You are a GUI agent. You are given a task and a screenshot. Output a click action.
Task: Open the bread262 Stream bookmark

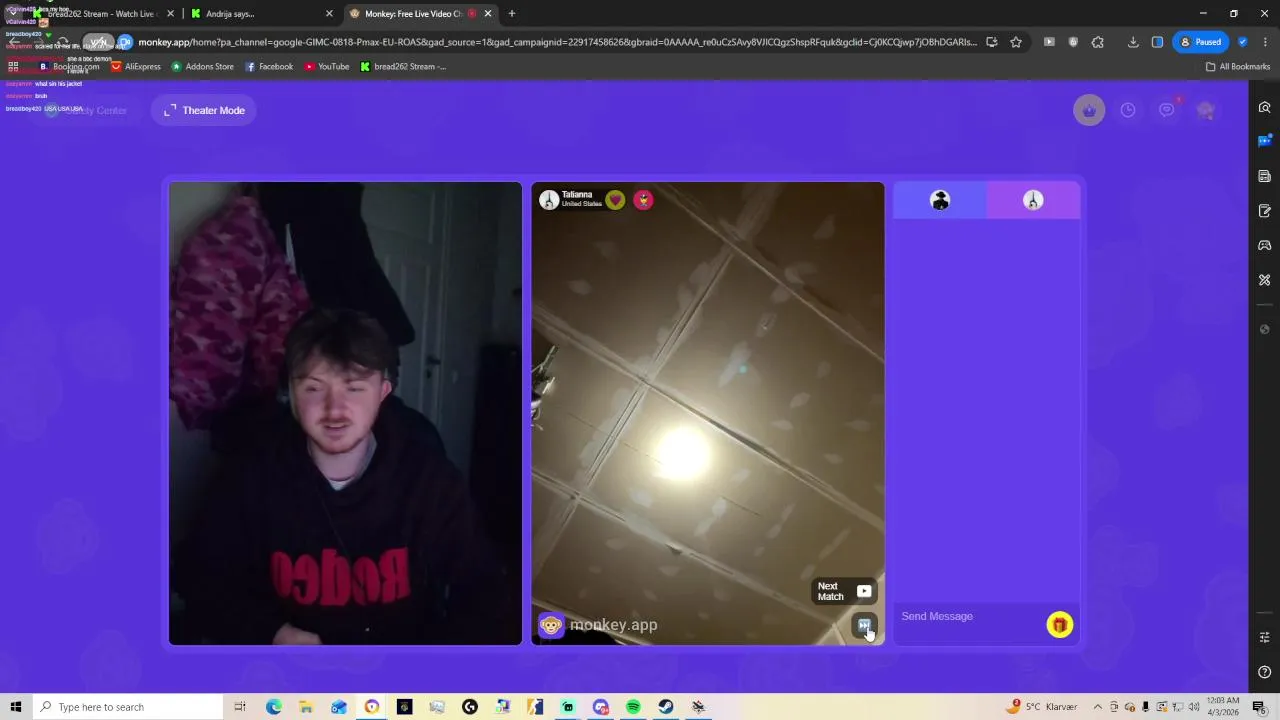[x=403, y=67]
